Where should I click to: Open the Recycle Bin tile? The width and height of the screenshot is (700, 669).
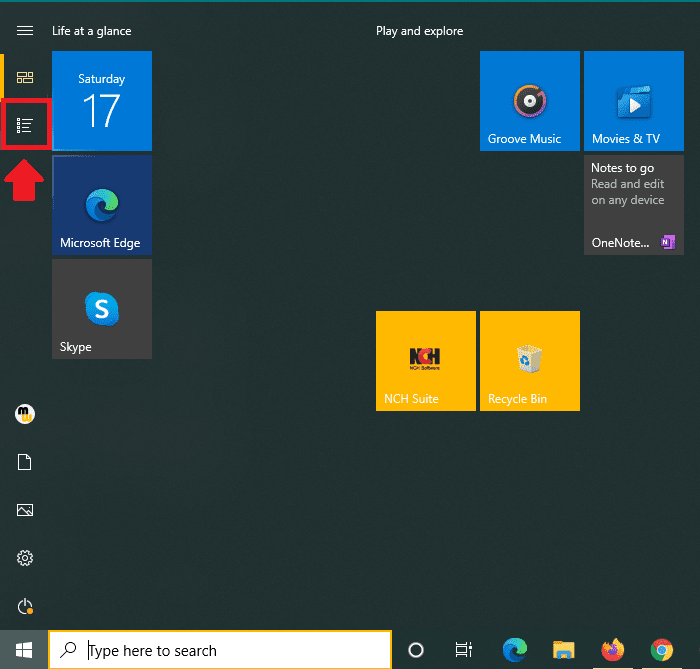tap(529, 361)
